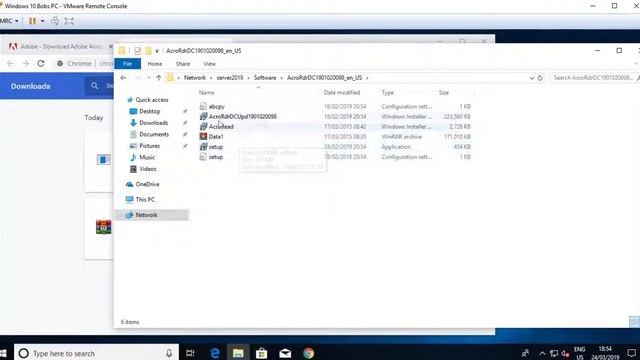The image size is (640, 360).
Task: Sort files by Date modified column
Action: click(342, 93)
